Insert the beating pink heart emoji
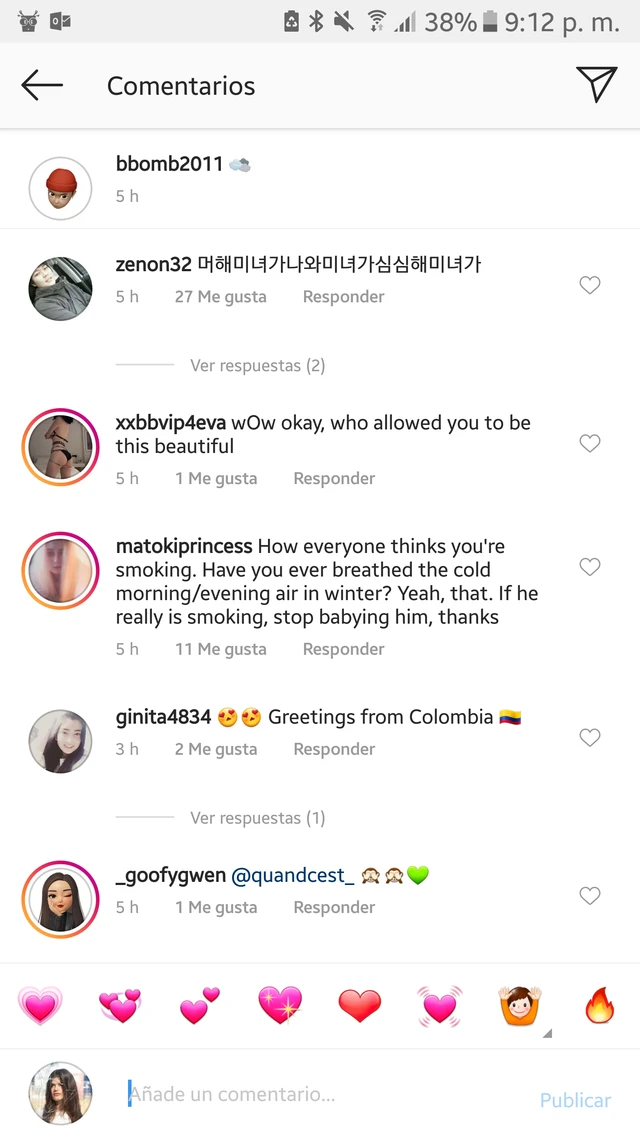640x1138 pixels. tap(440, 1006)
